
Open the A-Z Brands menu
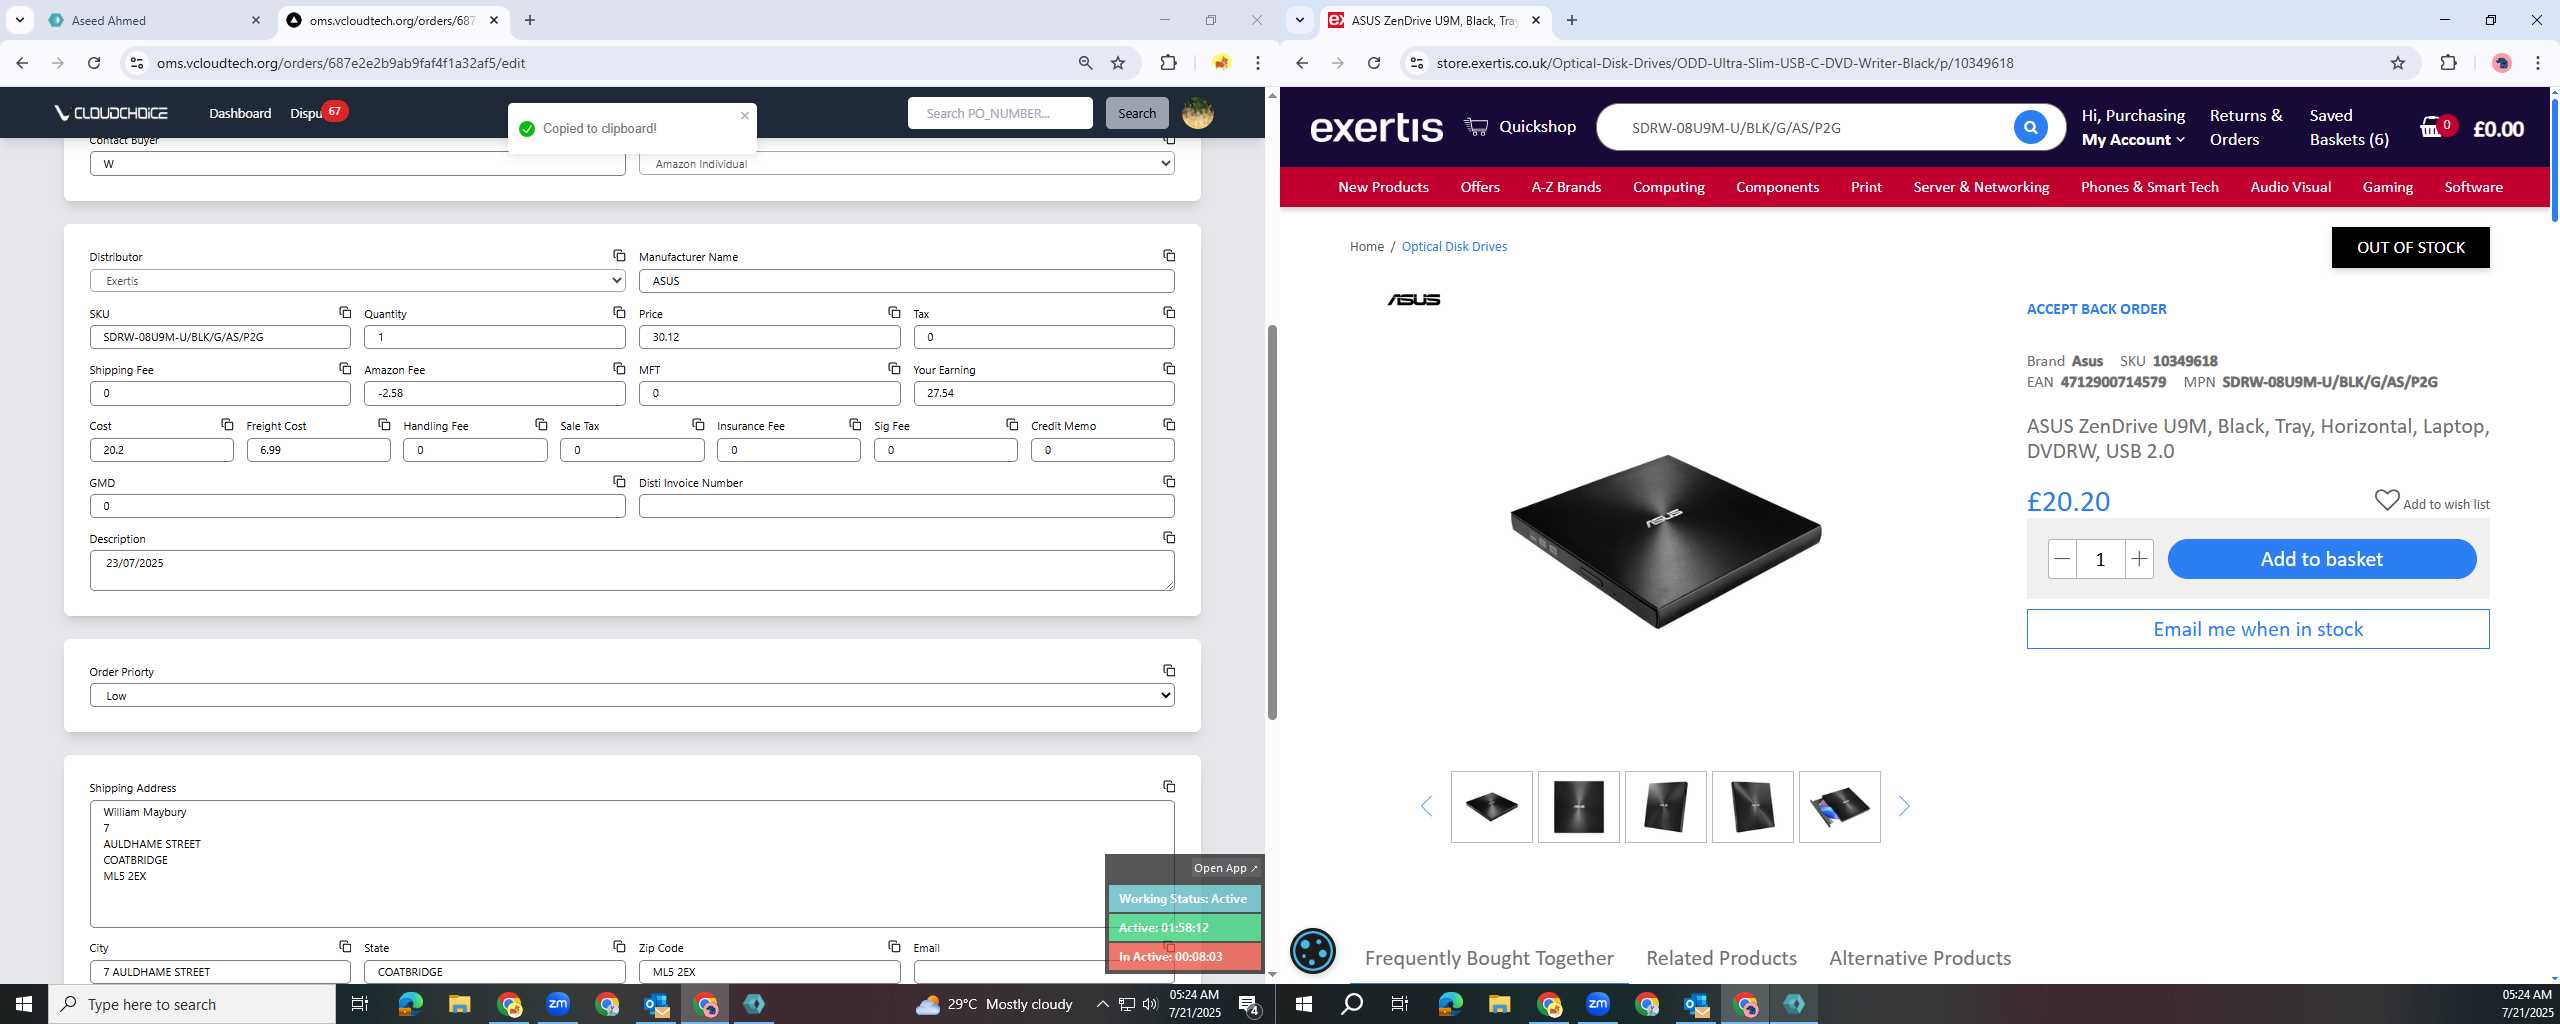click(1566, 187)
